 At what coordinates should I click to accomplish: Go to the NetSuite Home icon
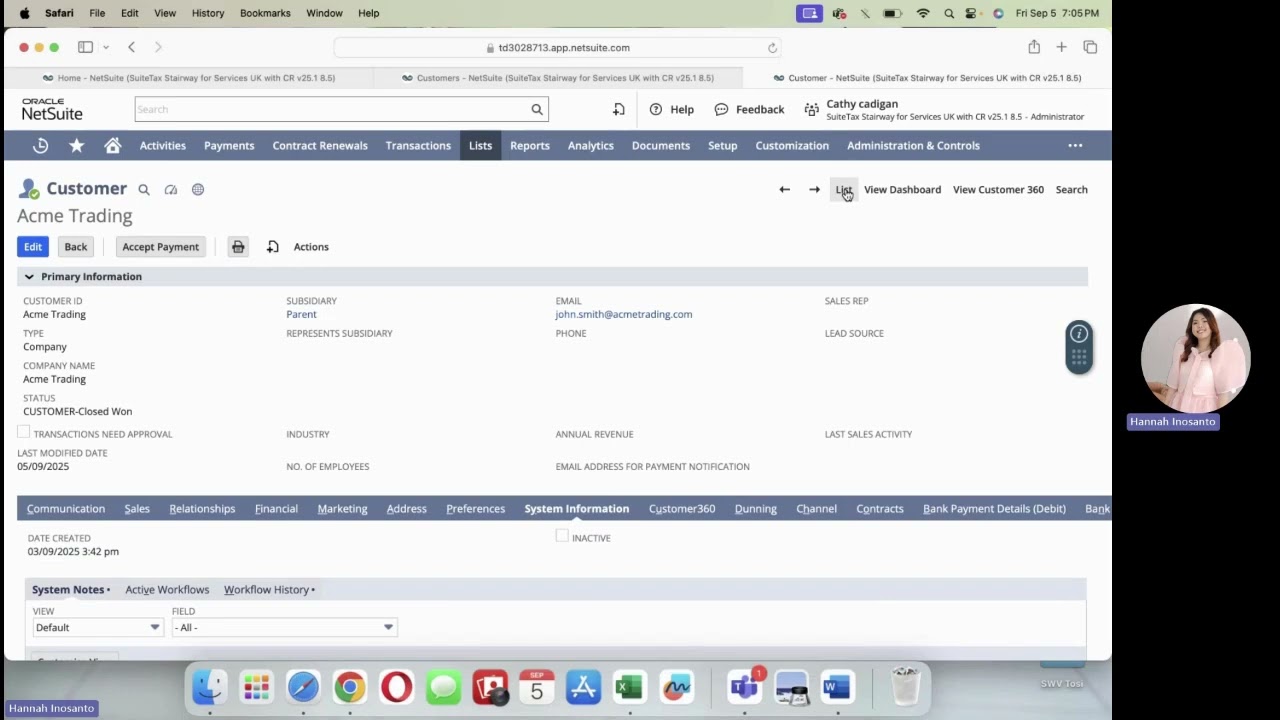click(113, 146)
